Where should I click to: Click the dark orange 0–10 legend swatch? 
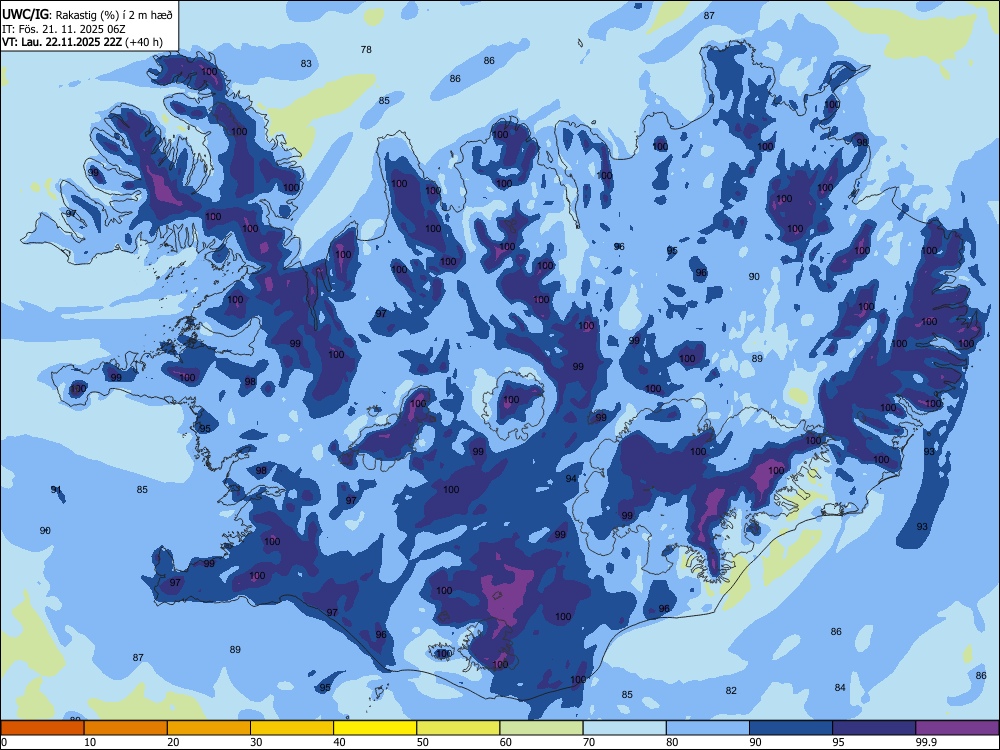tap(42, 728)
